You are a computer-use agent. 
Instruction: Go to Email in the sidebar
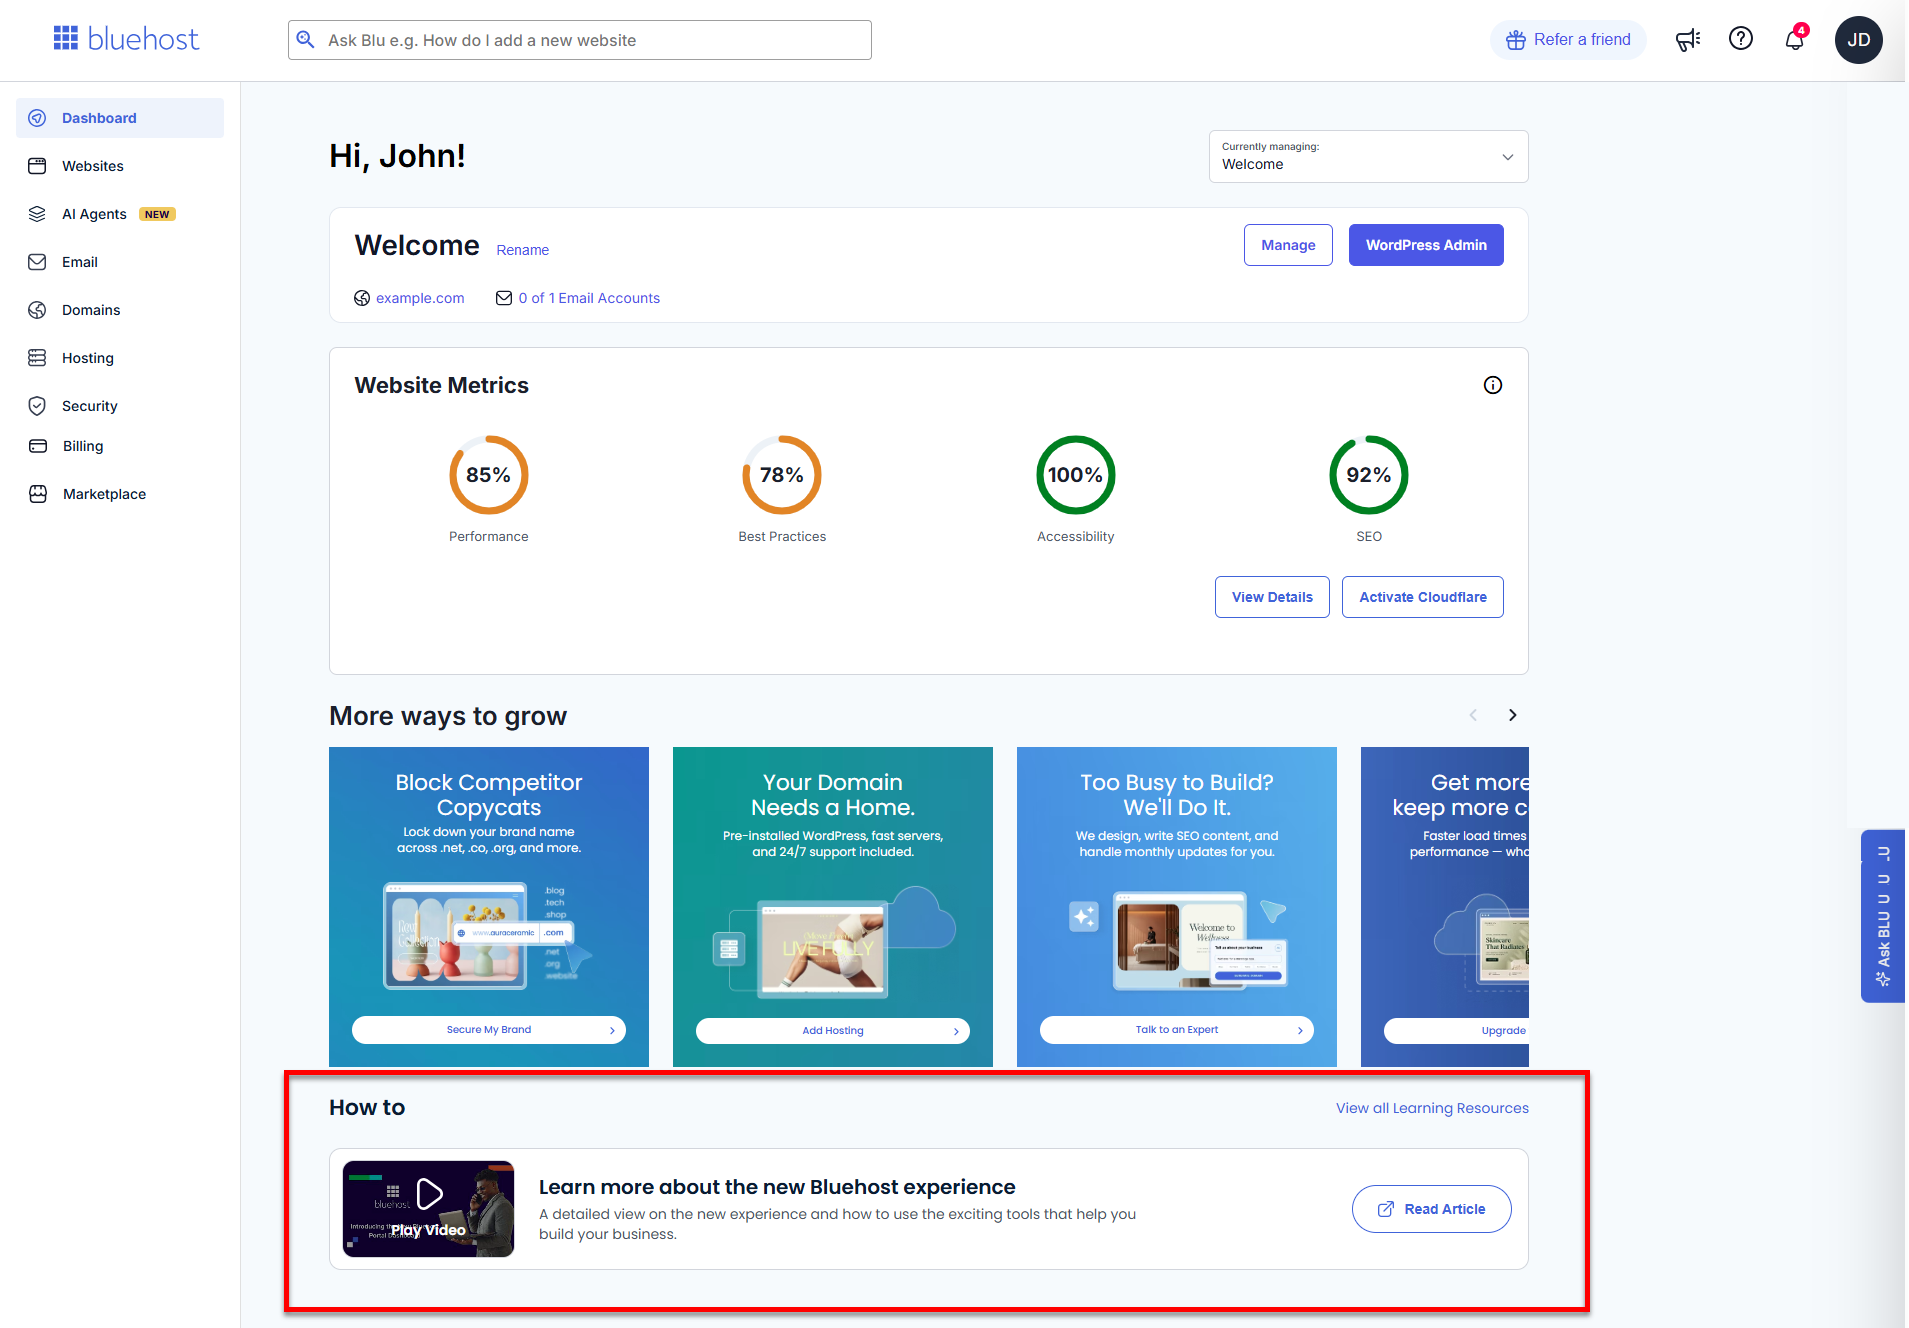[120, 262]
